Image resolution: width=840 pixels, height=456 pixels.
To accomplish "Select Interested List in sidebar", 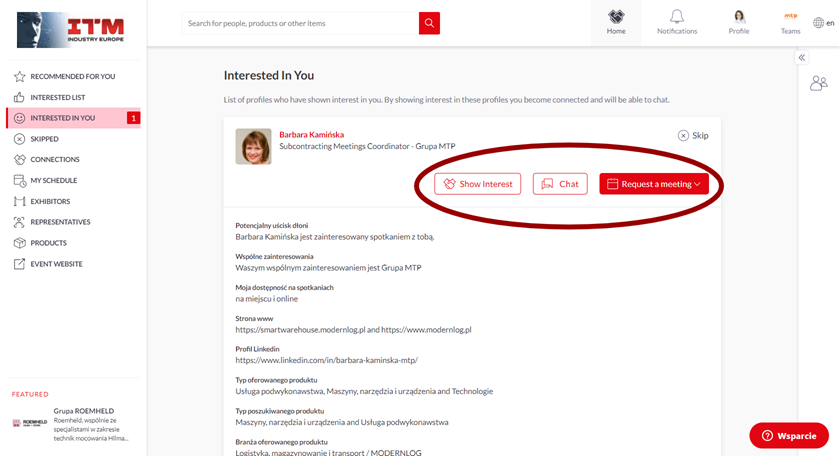I will [x=58, y=97].
